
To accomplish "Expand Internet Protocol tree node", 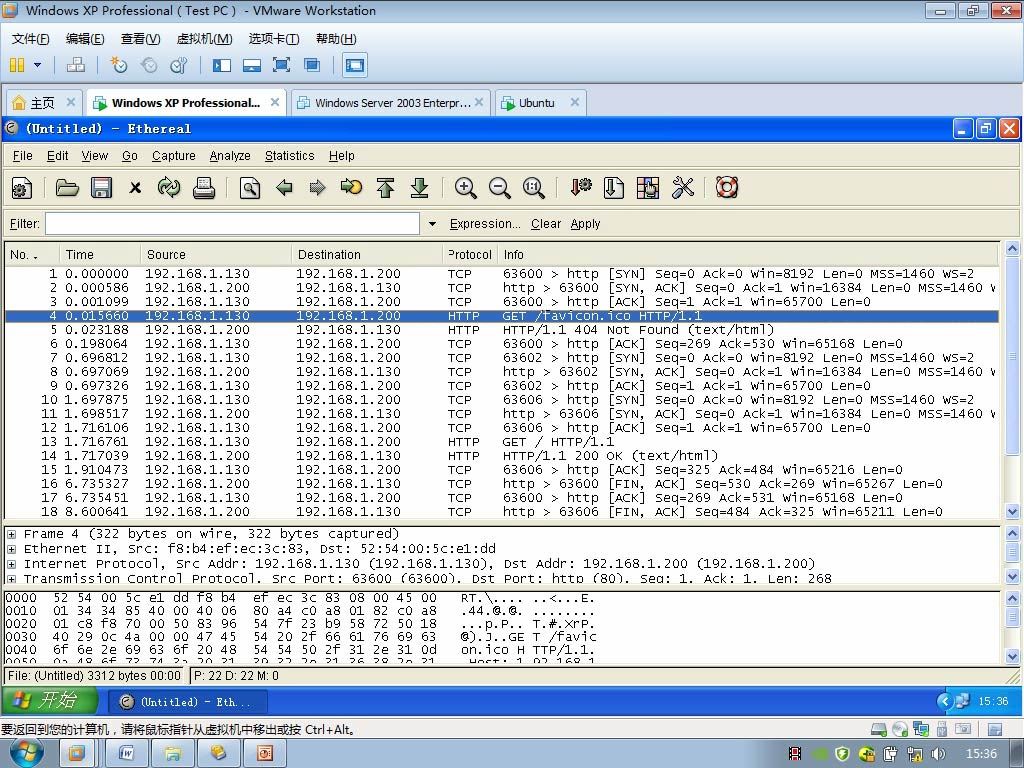I will click(x=11, y=564).
